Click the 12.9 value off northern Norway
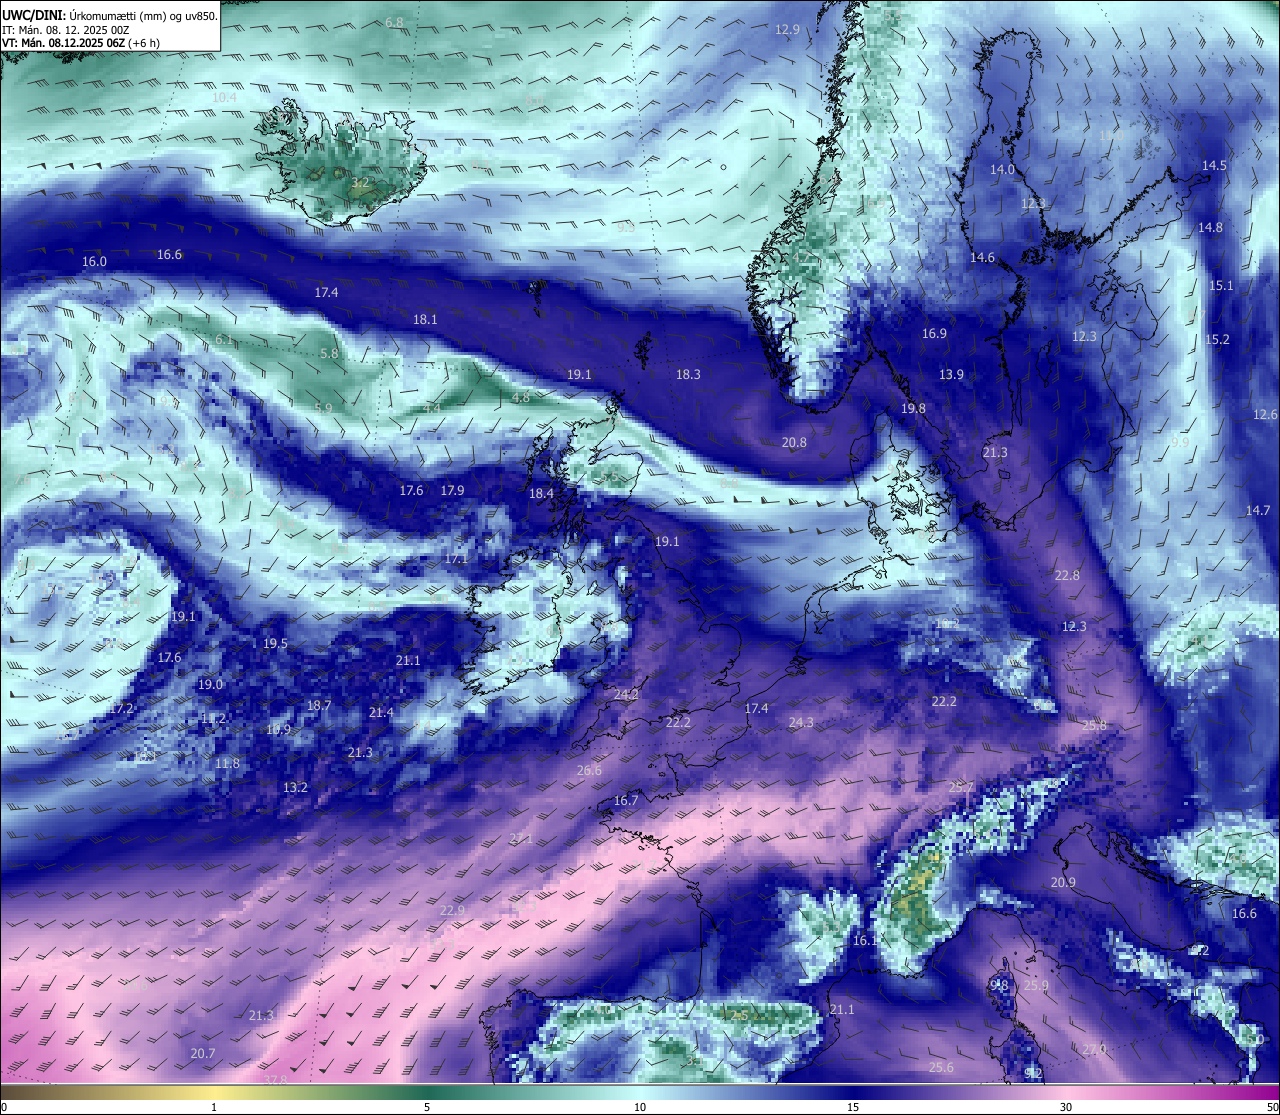Screen dimensions: 1280x1115 coord(788,29)
